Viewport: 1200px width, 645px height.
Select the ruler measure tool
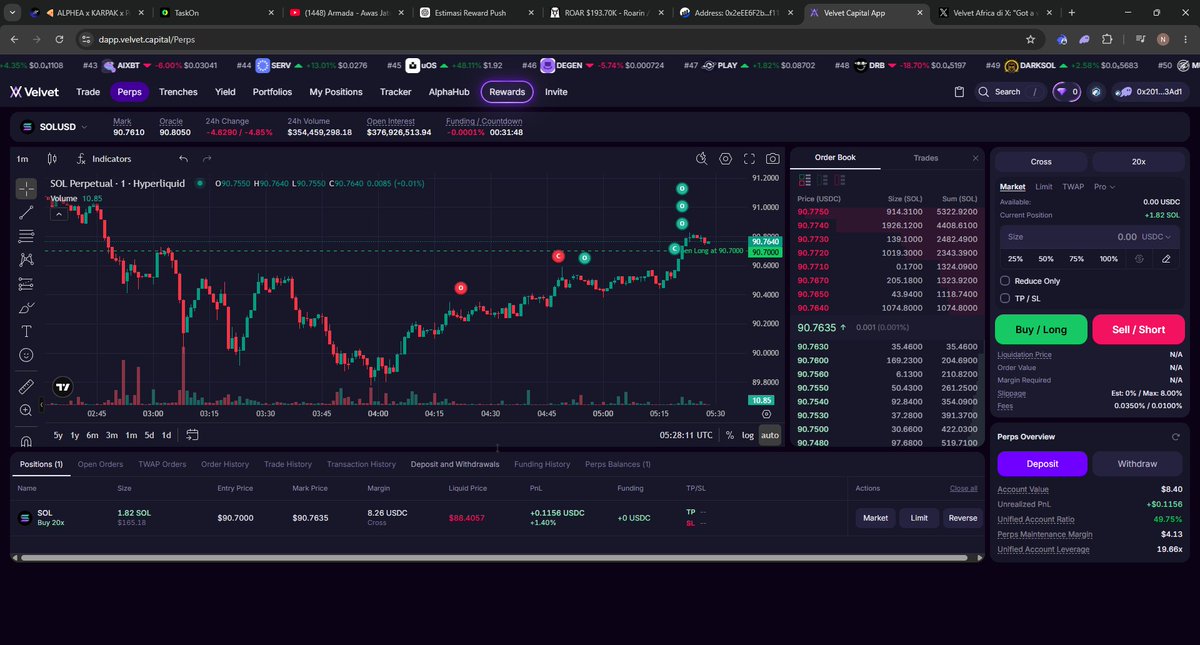coord(26,386)
